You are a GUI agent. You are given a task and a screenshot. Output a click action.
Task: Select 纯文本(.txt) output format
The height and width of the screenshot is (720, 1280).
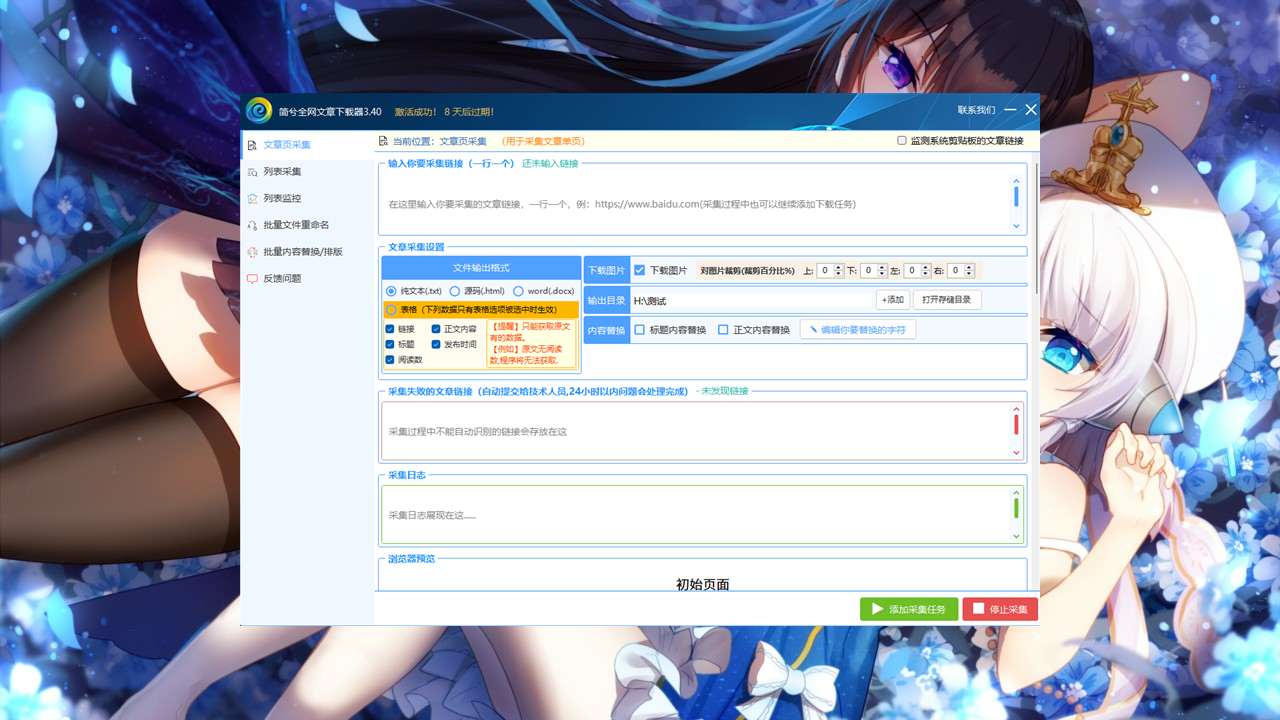tap(391, 291)
